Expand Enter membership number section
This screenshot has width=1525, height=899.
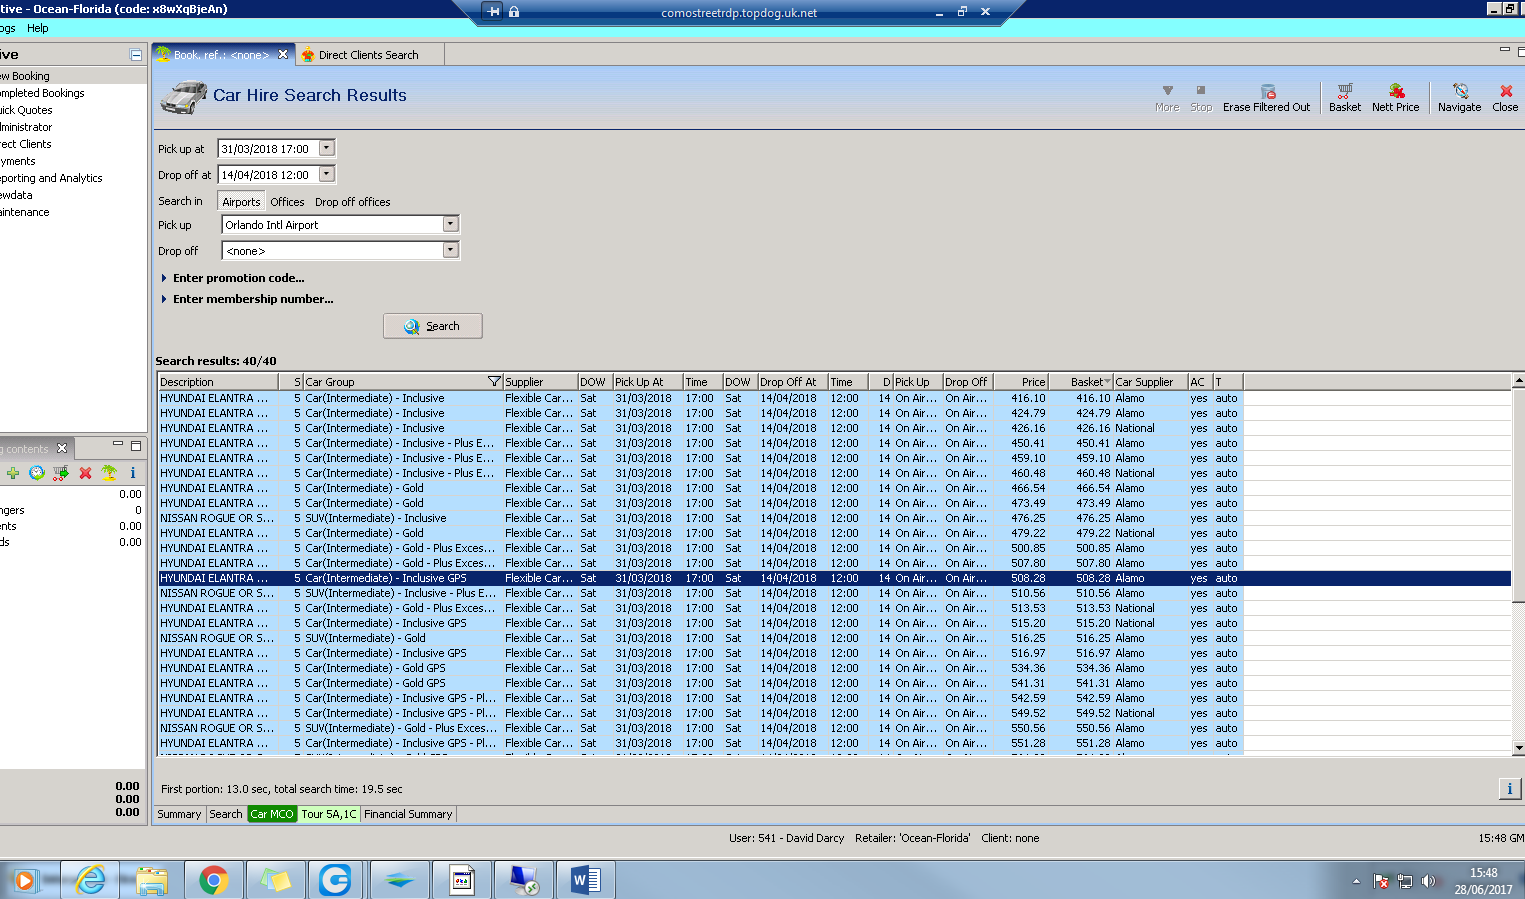pos(252,299)
